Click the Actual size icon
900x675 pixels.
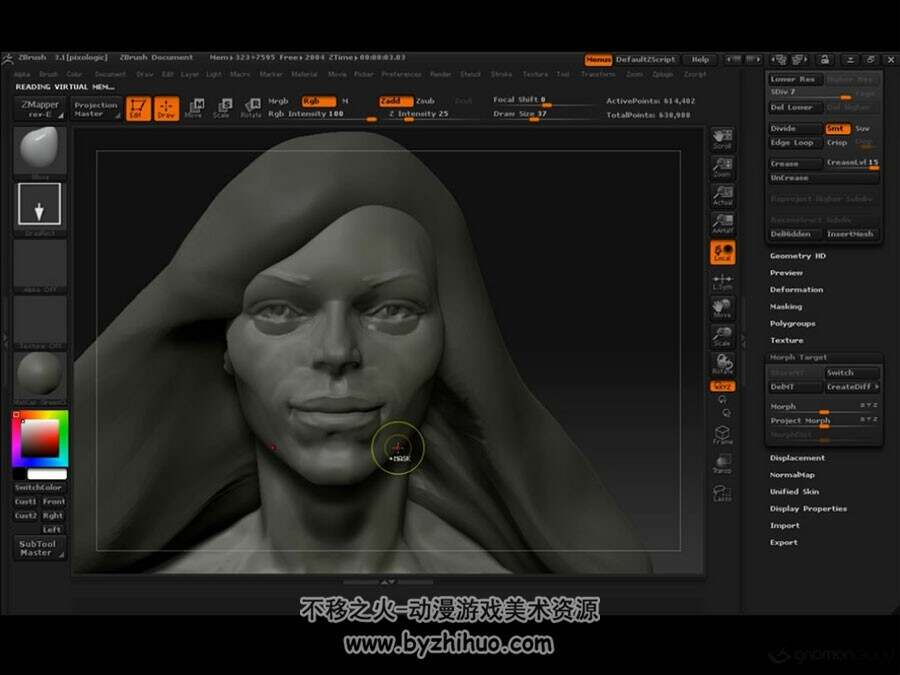point(722,195)
